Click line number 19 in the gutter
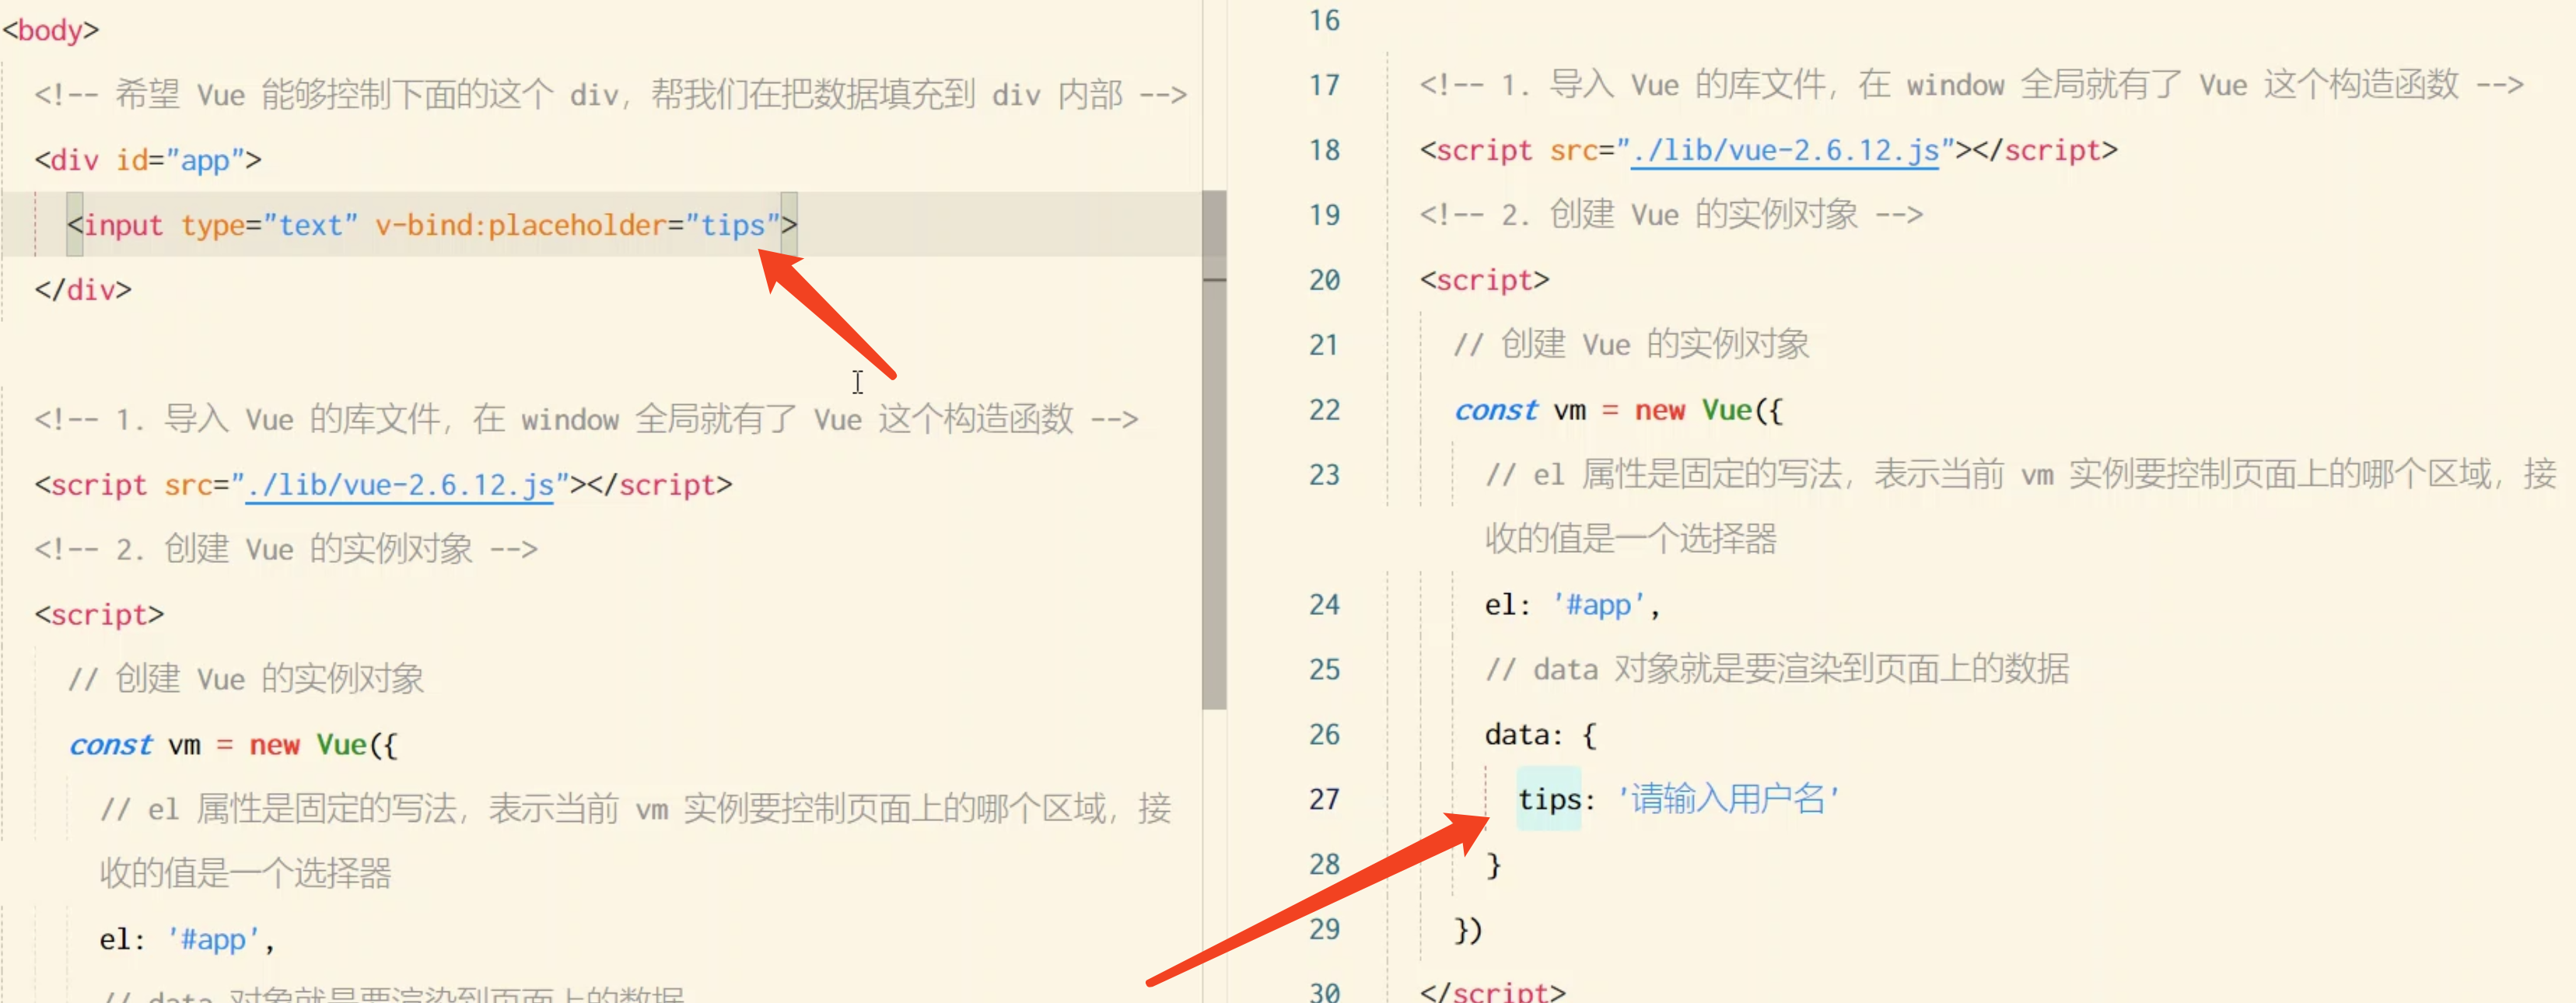This screenshot has height=1003, width=2576. (1324, 215)
